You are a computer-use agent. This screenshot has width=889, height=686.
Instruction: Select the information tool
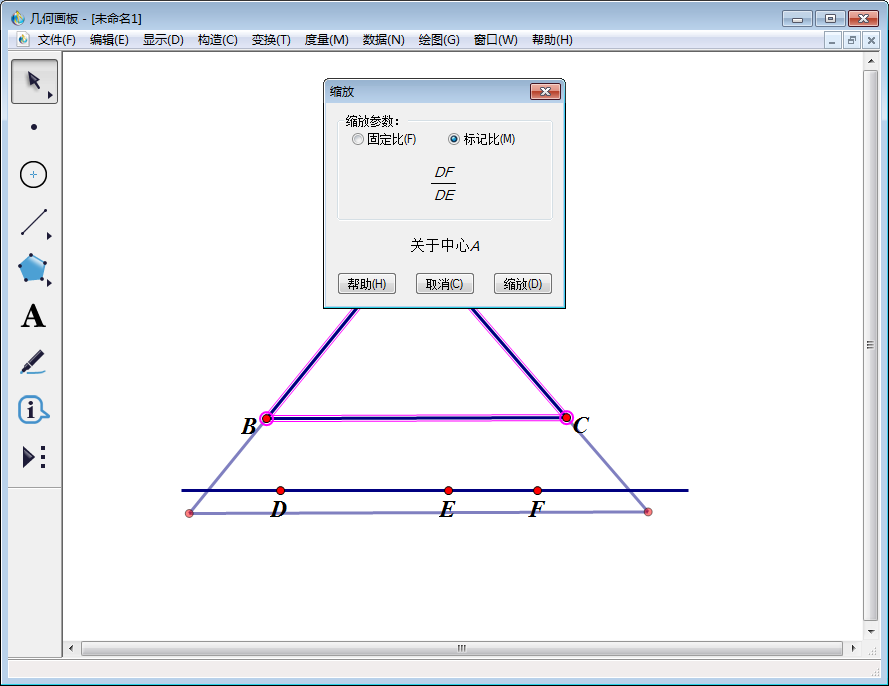(32, 410)
